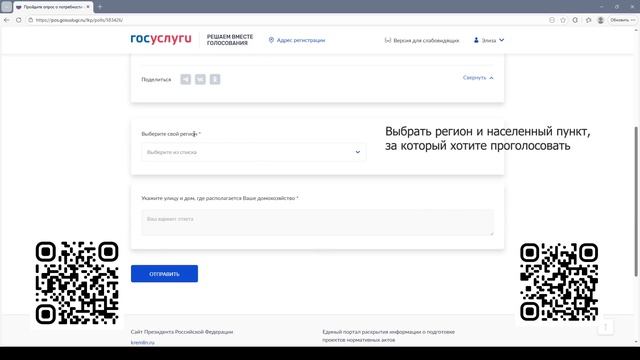This screenshot has width=640, height=360.
Task: Click the Отправить button
Action: 164,273
